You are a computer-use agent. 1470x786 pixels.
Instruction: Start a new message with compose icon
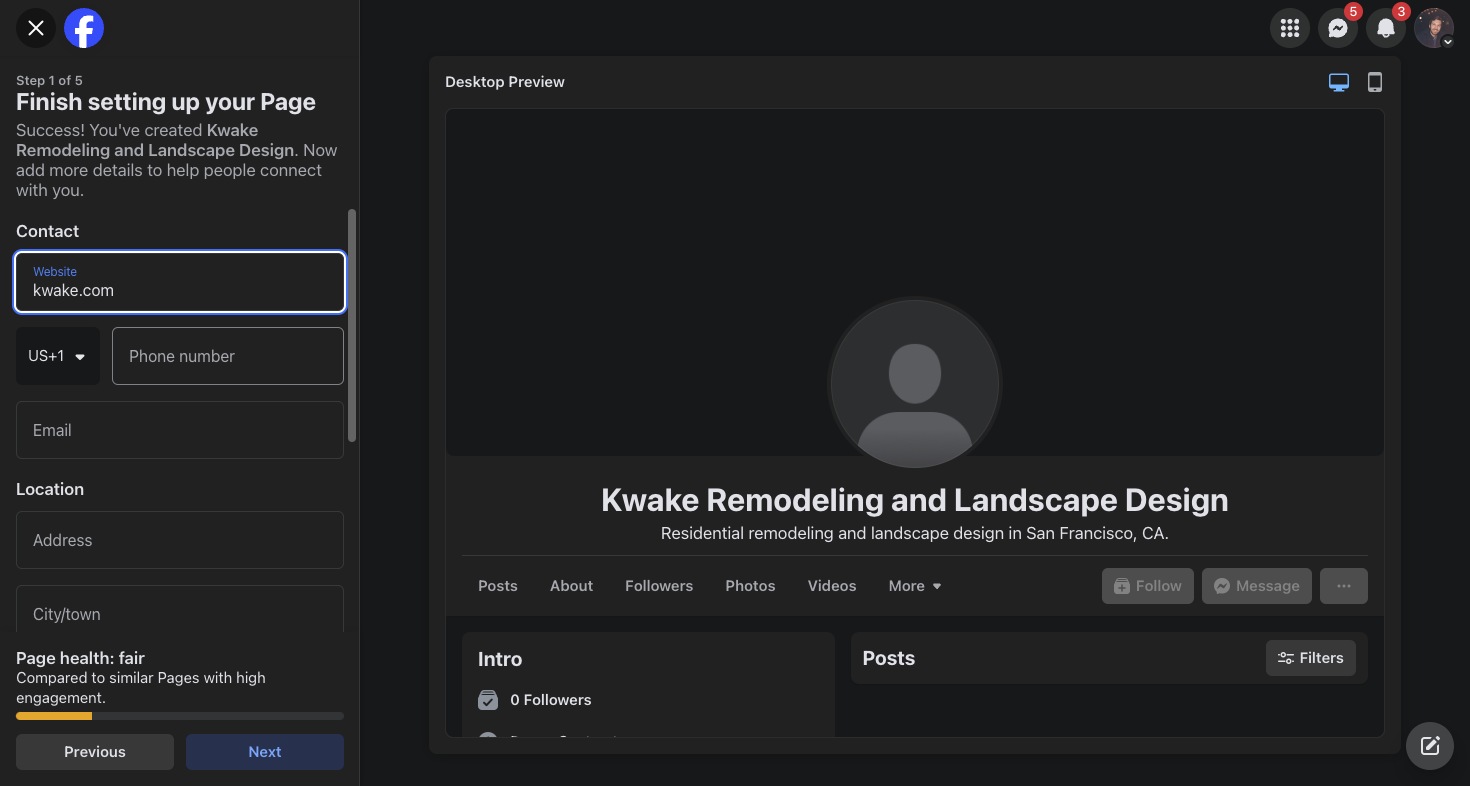click(1430, 746)
